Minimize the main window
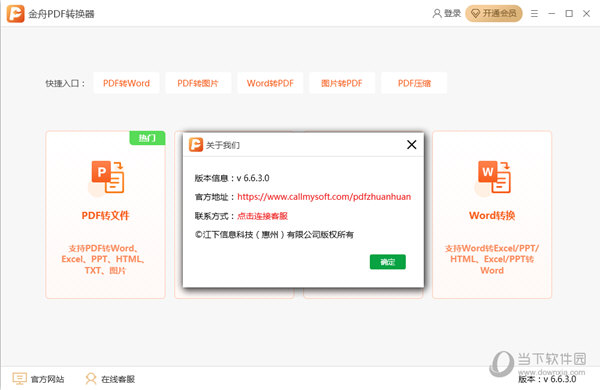The image size is (600, 390). pos(551,13)
